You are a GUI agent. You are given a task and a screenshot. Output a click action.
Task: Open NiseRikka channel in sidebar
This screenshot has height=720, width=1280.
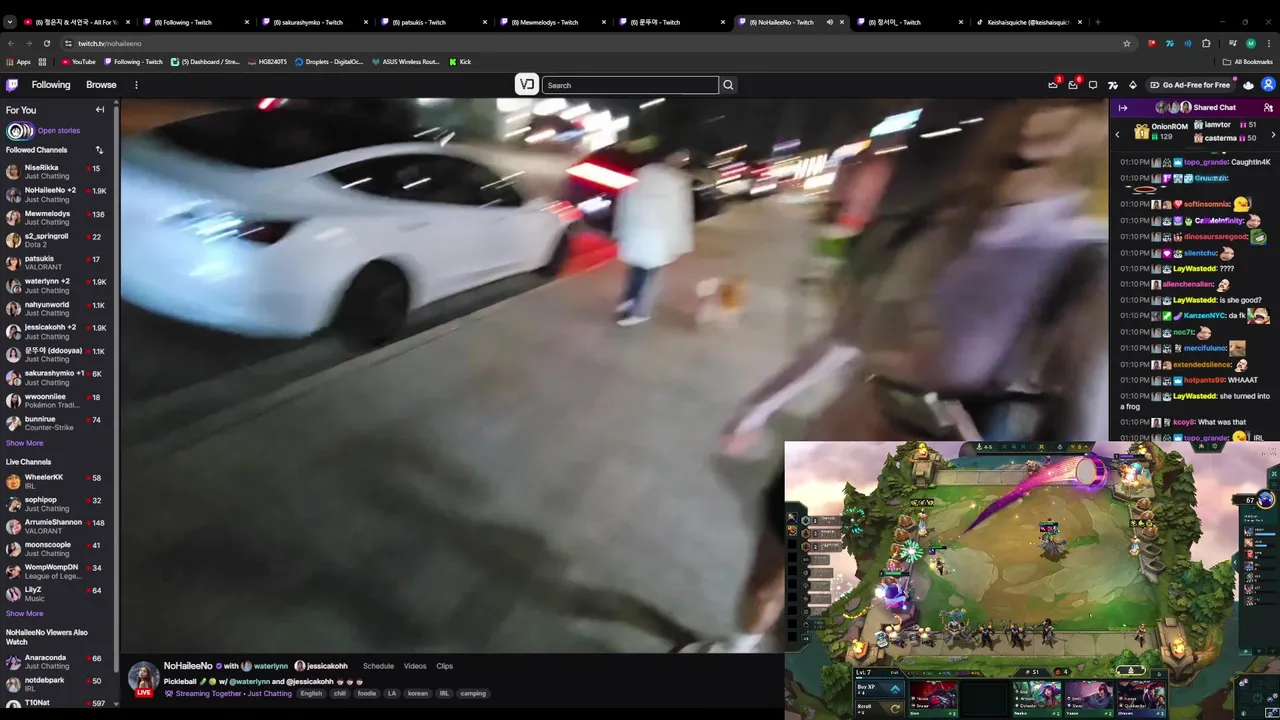point(58,171)
